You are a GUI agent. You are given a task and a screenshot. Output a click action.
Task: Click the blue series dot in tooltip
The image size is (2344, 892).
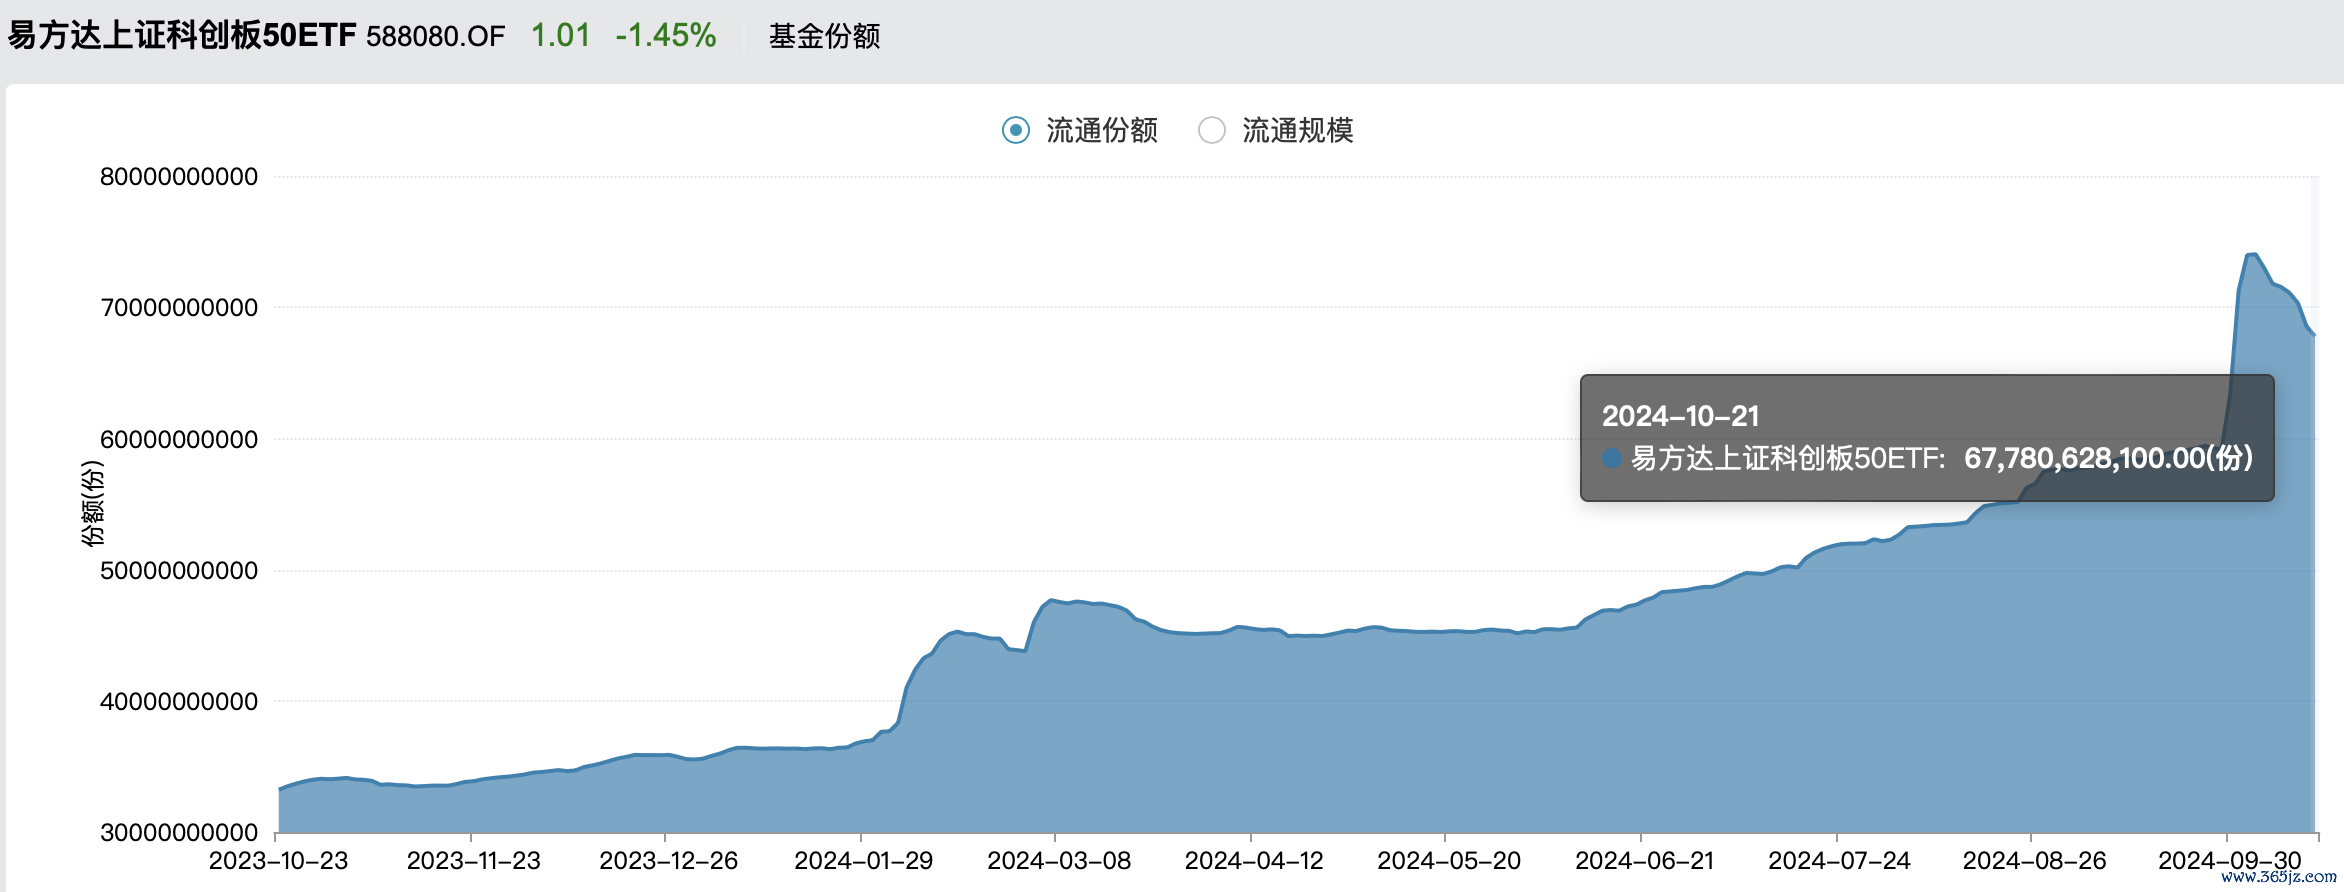click(1612, 458)
